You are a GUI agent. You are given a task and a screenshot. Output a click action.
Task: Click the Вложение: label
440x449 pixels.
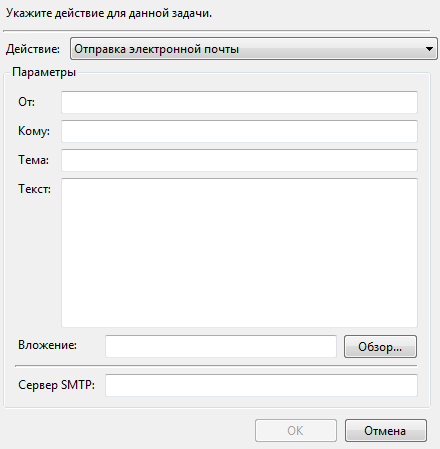click(x=47, y=345)
